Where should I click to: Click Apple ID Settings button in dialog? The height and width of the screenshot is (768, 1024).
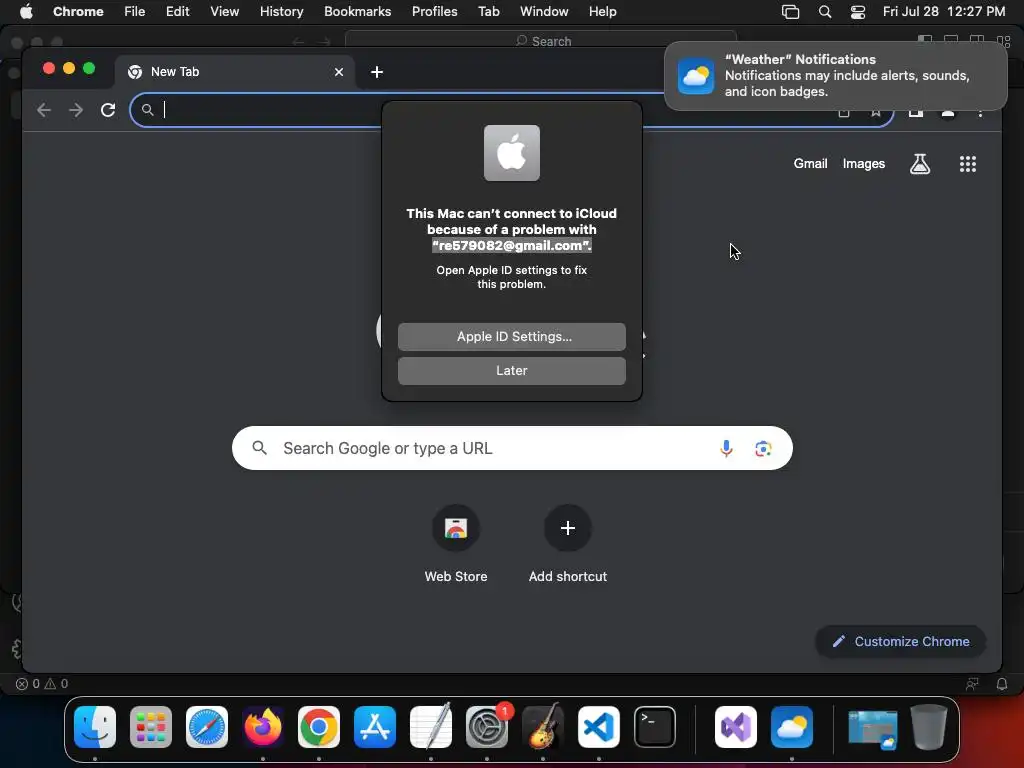click(511, 336)
